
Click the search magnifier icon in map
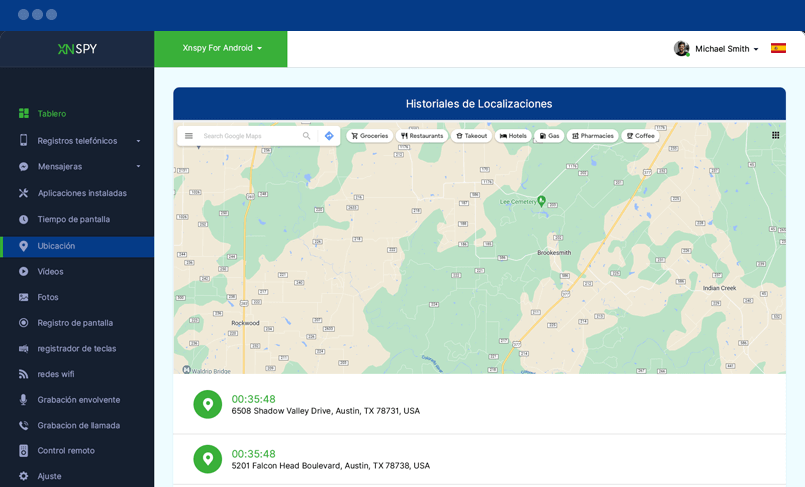306,136
